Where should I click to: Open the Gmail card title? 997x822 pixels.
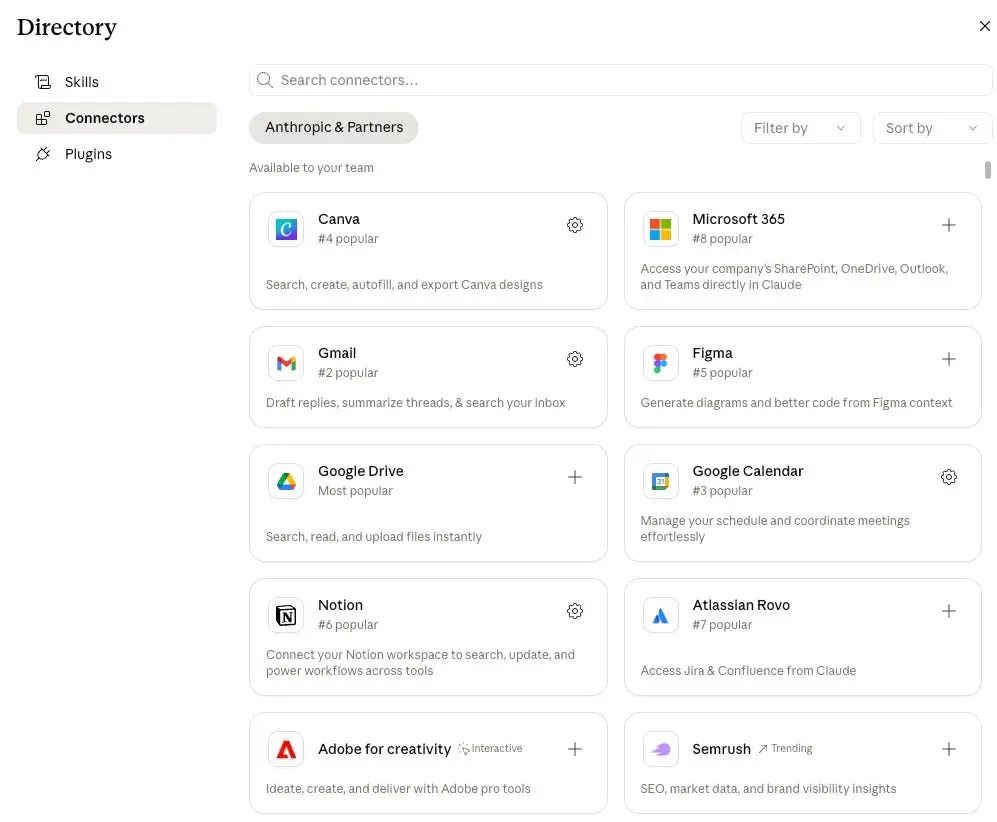(x=337, y=353)
